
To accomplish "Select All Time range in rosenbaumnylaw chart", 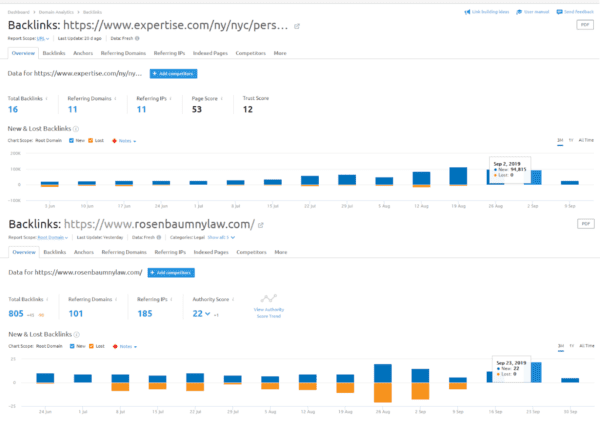I will pos(587,346).
